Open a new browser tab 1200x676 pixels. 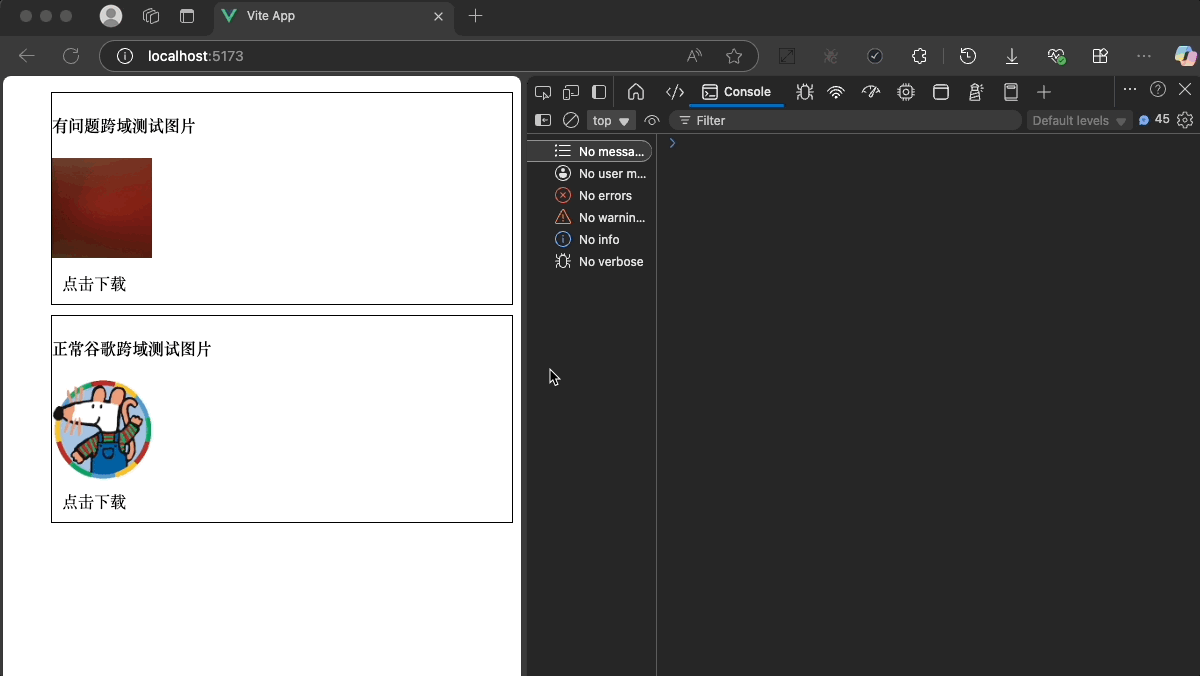476,16
